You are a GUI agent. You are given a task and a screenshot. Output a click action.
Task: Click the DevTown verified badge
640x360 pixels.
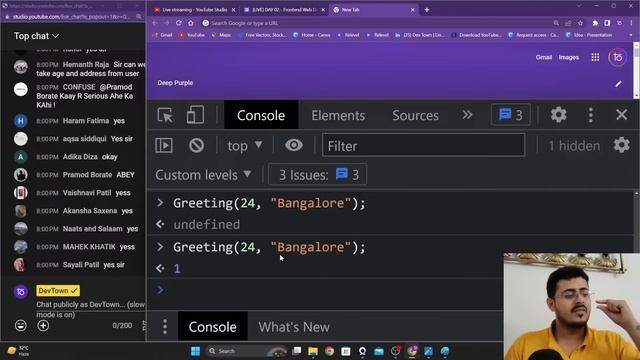tap(58, 291)
